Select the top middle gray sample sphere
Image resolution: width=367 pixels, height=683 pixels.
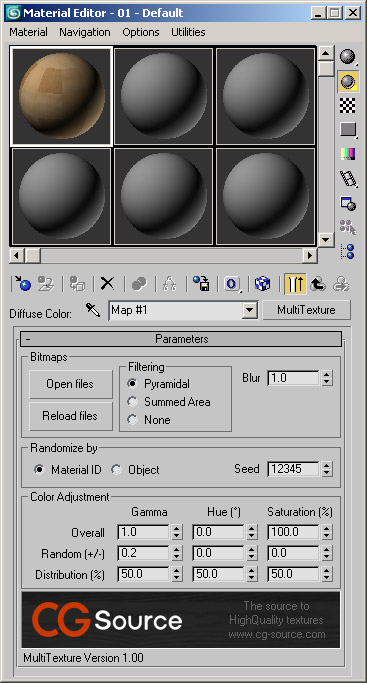[x=163, y=95]
